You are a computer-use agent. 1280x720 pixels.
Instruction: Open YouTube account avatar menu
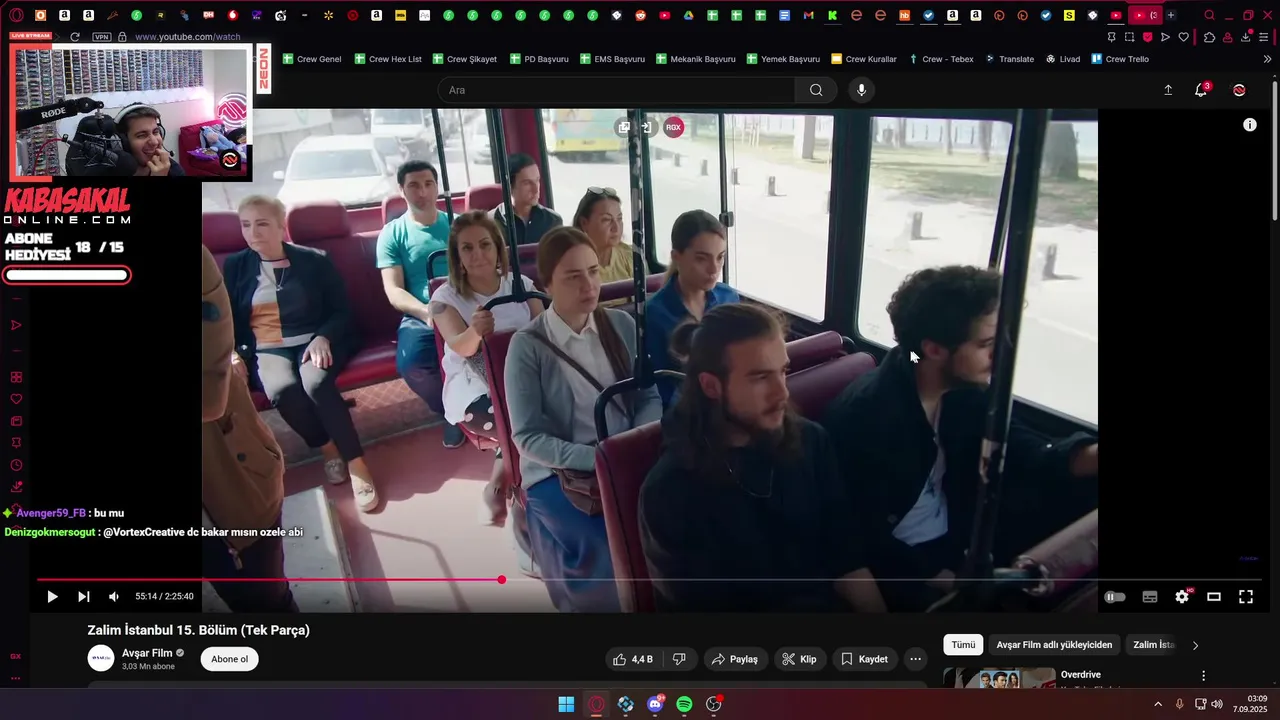(x=1239, y=90)
